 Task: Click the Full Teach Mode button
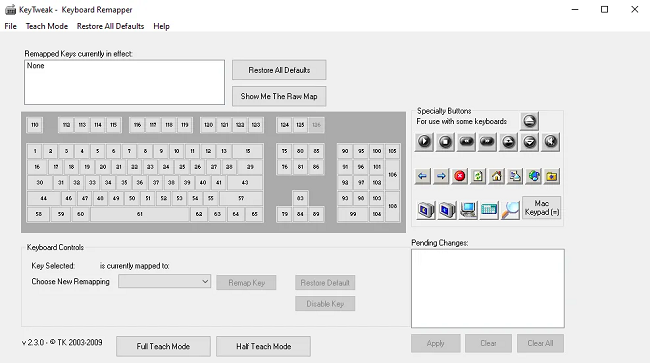click(x=163, y=346)
